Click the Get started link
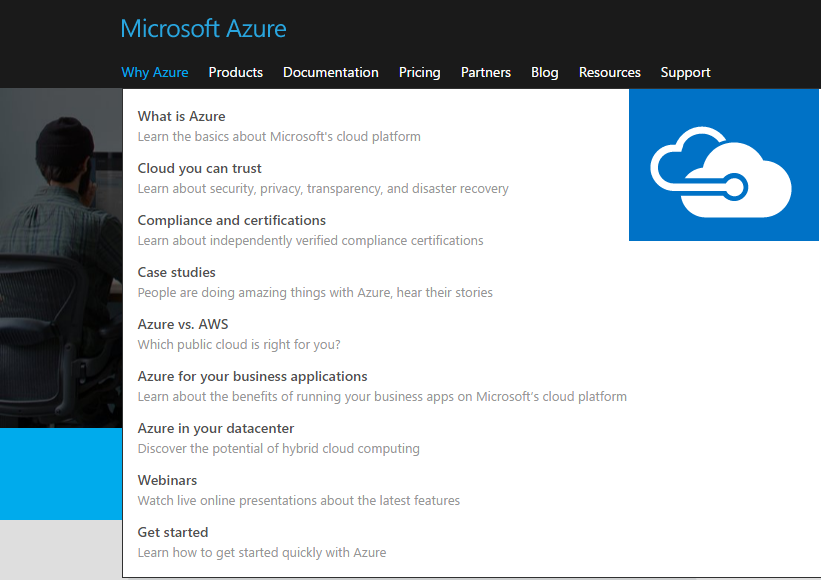Image resolution: width=821 pixels, height=580 pixels. click(x=173, y=532)
